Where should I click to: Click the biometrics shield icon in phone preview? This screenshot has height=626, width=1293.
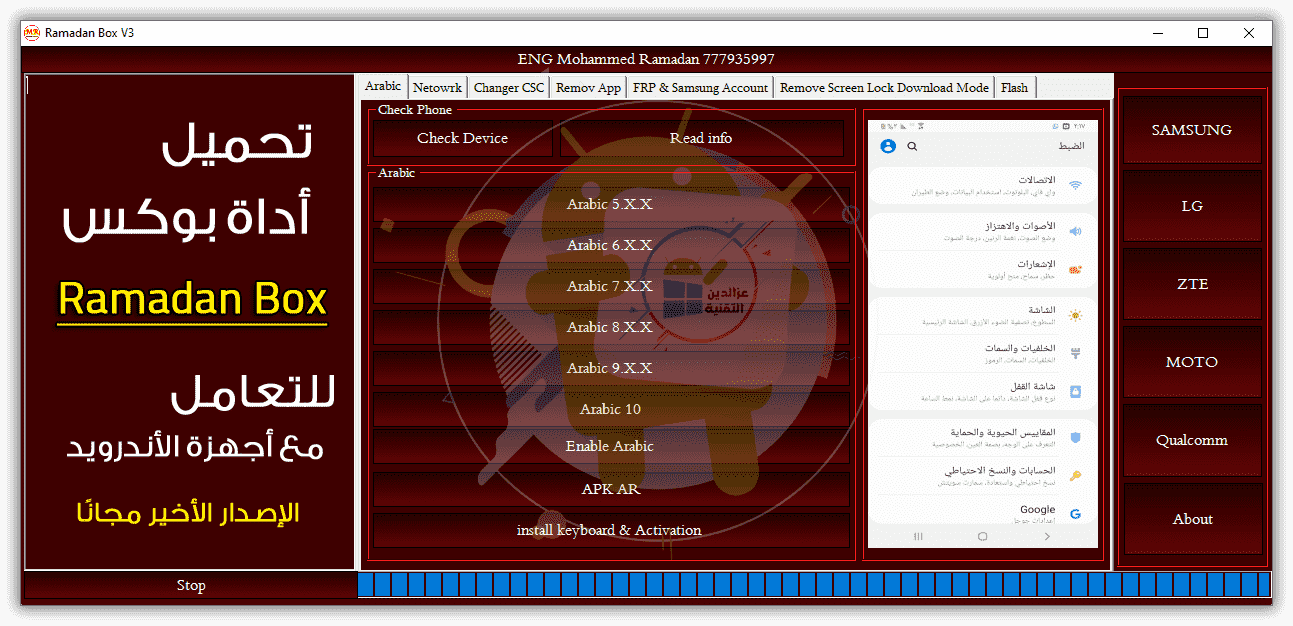(1075, 437)
